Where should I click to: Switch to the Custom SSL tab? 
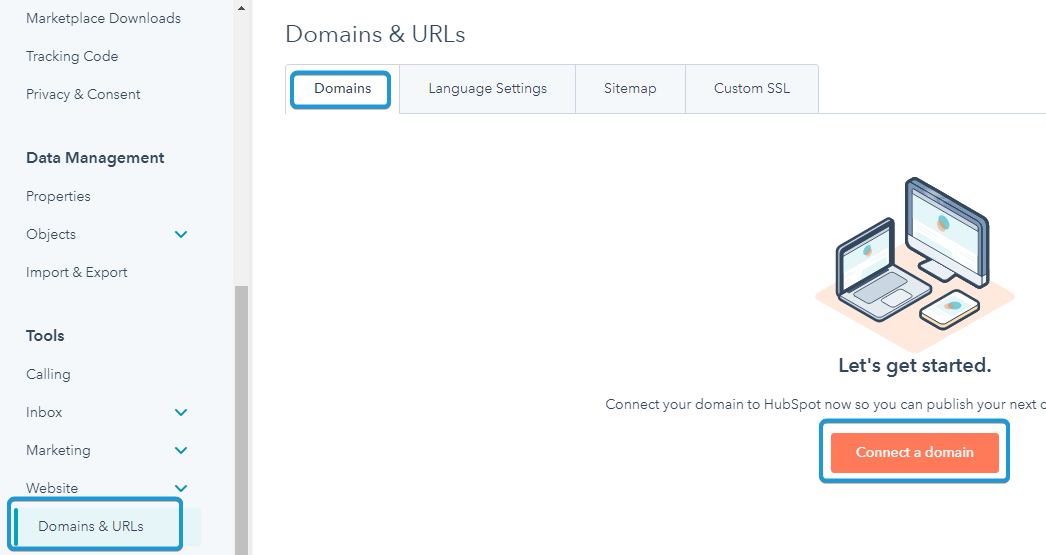pyautogui.click(x=752, y=89)
